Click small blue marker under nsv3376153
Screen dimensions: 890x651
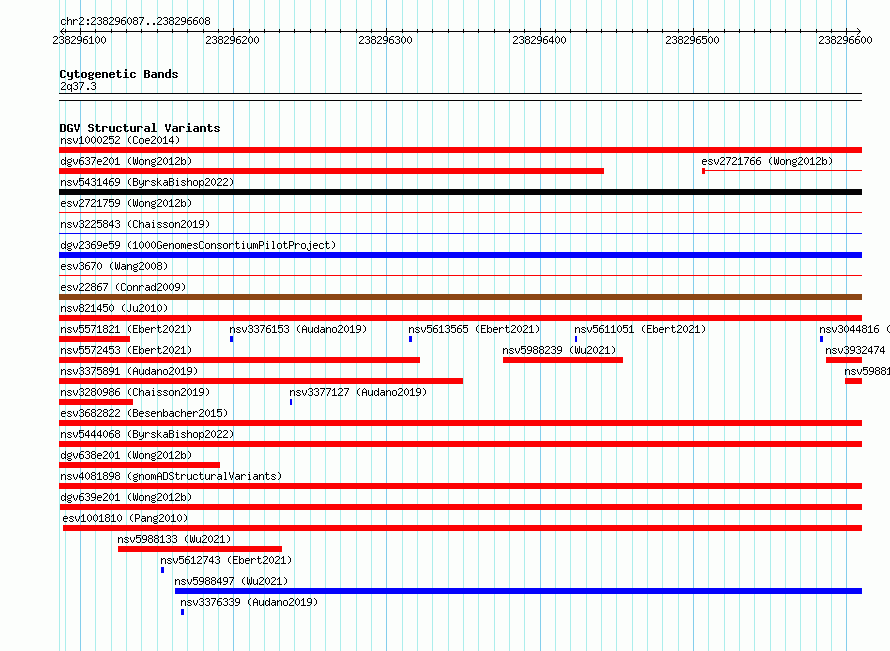(x=232, y=339)
